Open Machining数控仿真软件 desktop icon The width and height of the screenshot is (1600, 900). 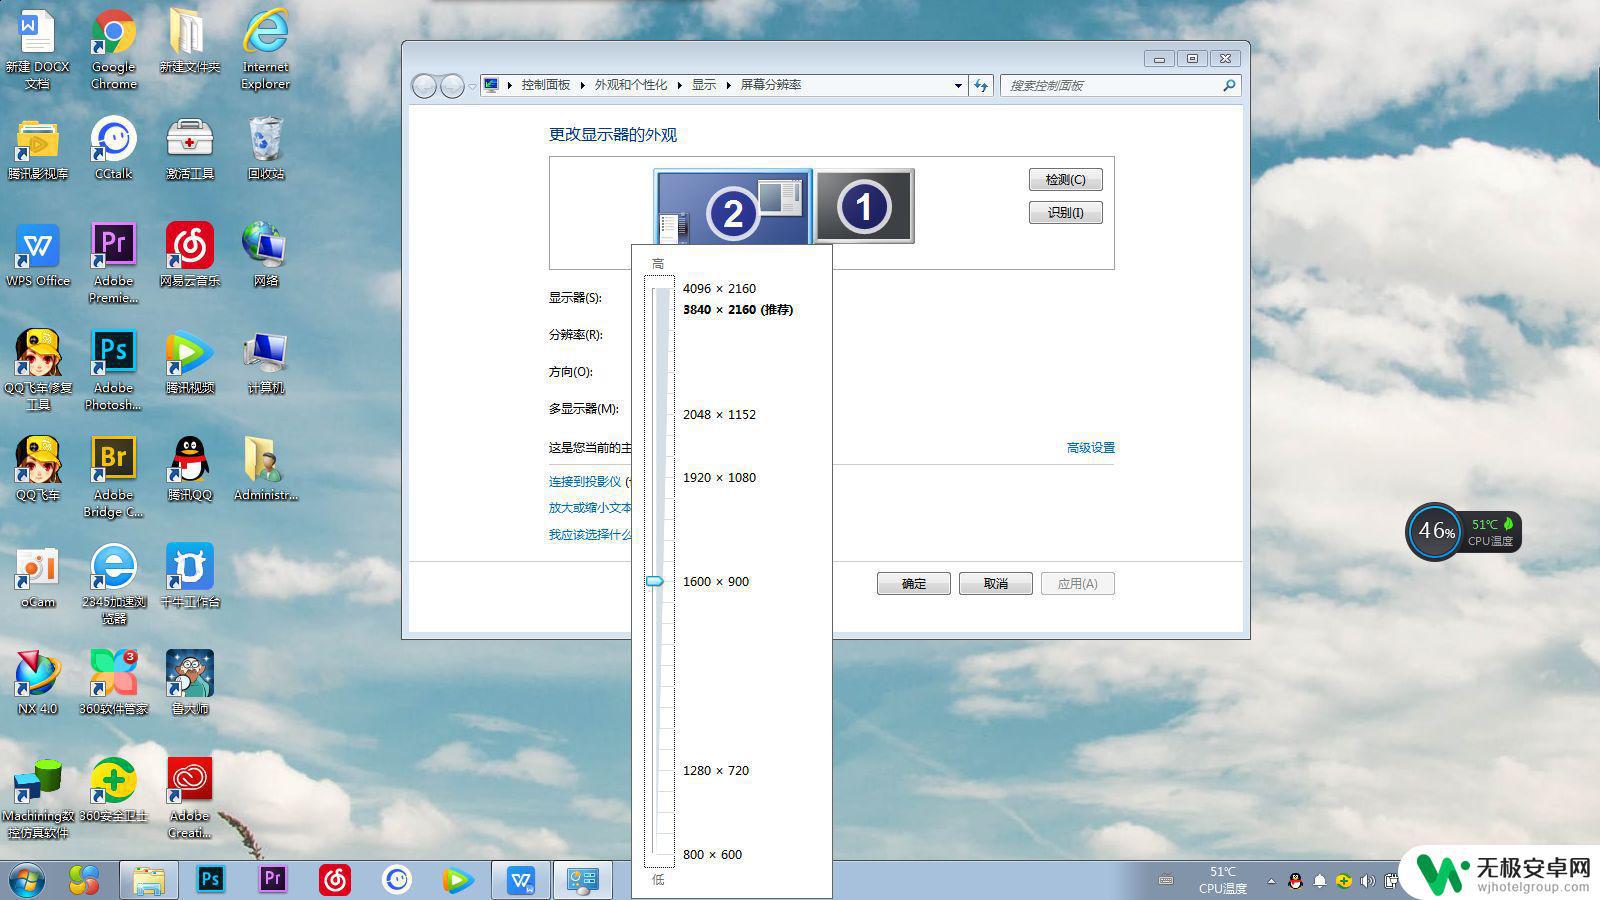(38, 799)
